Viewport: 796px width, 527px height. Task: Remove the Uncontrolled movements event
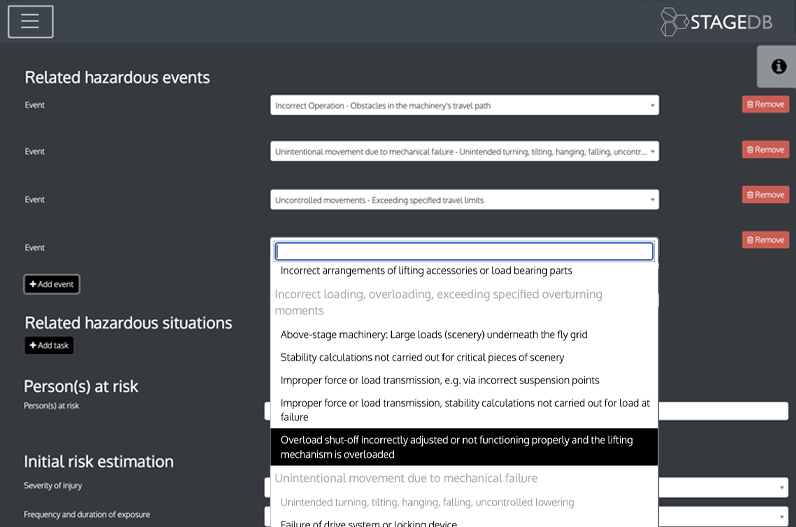click(765, 195)
